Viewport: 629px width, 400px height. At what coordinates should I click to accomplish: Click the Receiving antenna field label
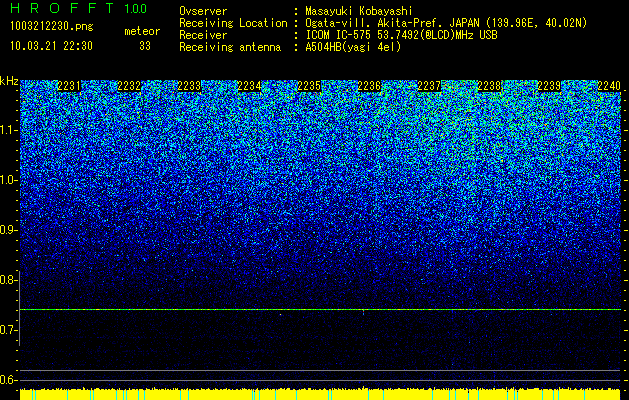230,47
